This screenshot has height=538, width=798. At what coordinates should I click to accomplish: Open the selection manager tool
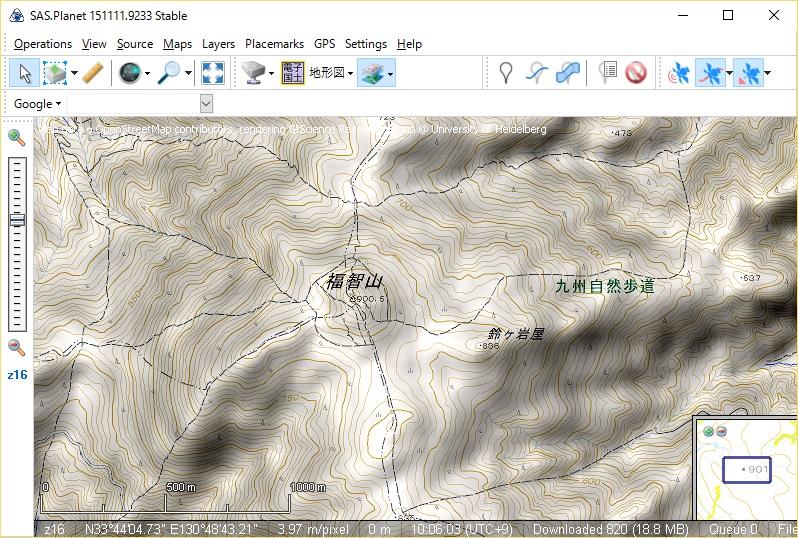click(55, 73)
